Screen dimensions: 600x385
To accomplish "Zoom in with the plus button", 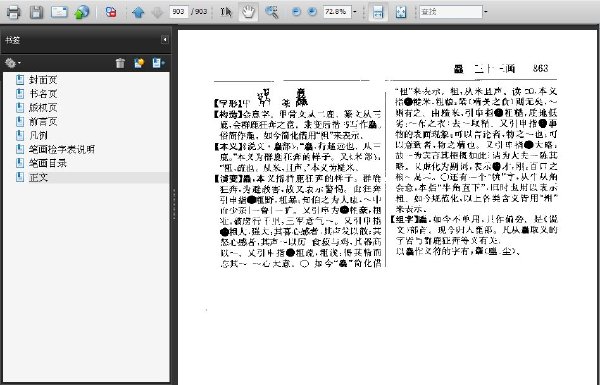I will (312, 12).
